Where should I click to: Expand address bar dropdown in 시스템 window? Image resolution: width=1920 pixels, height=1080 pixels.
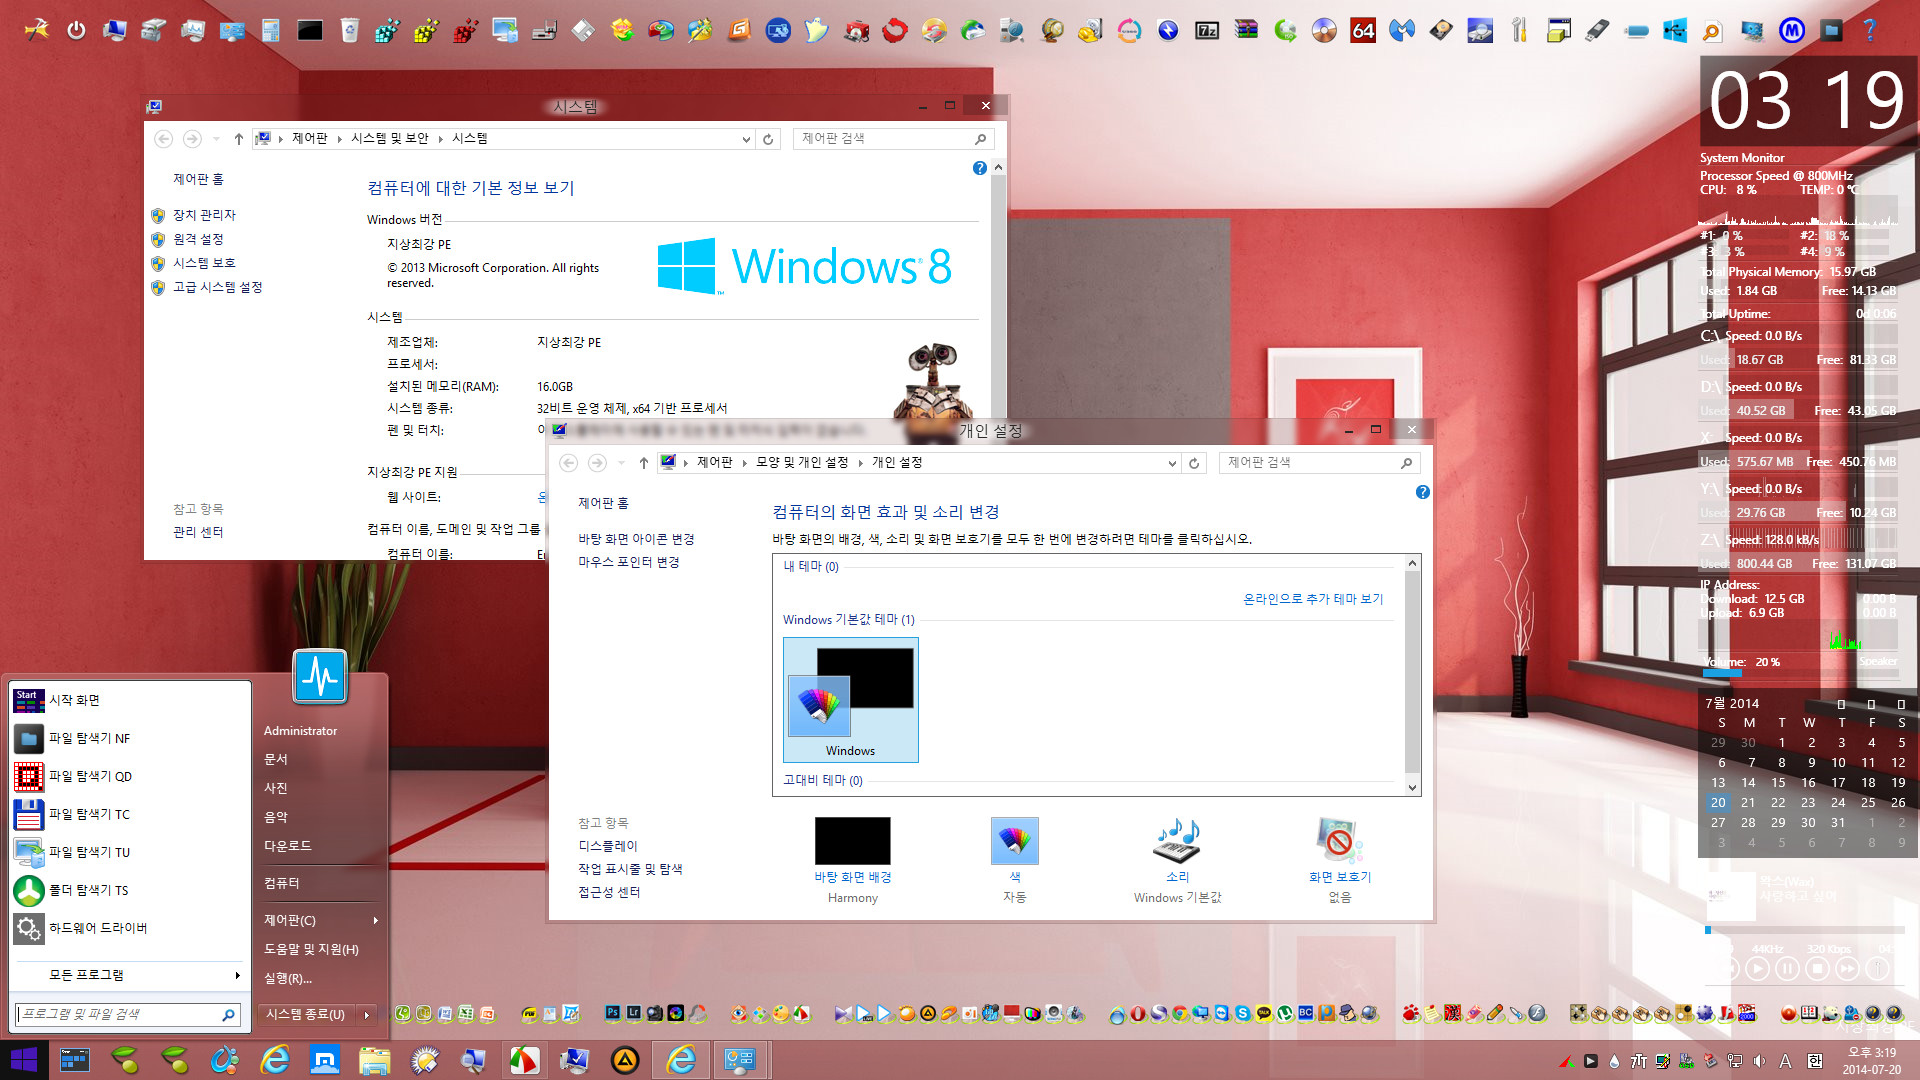[x=746, y=139]
